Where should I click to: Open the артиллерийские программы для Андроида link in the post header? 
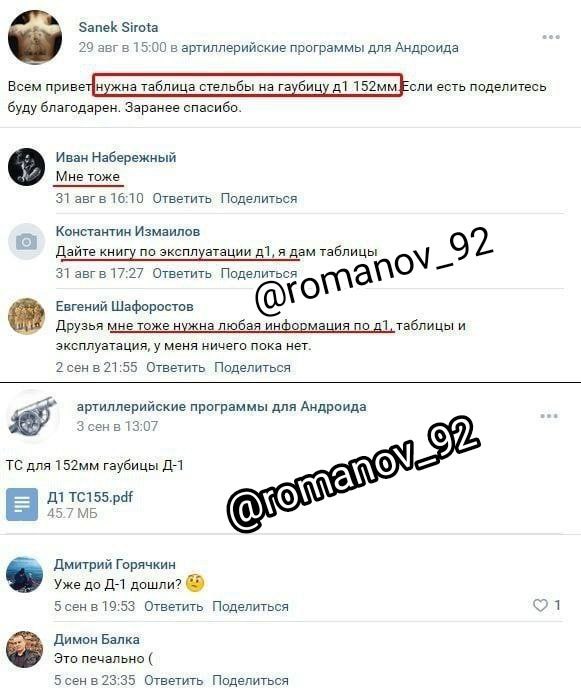320,48
